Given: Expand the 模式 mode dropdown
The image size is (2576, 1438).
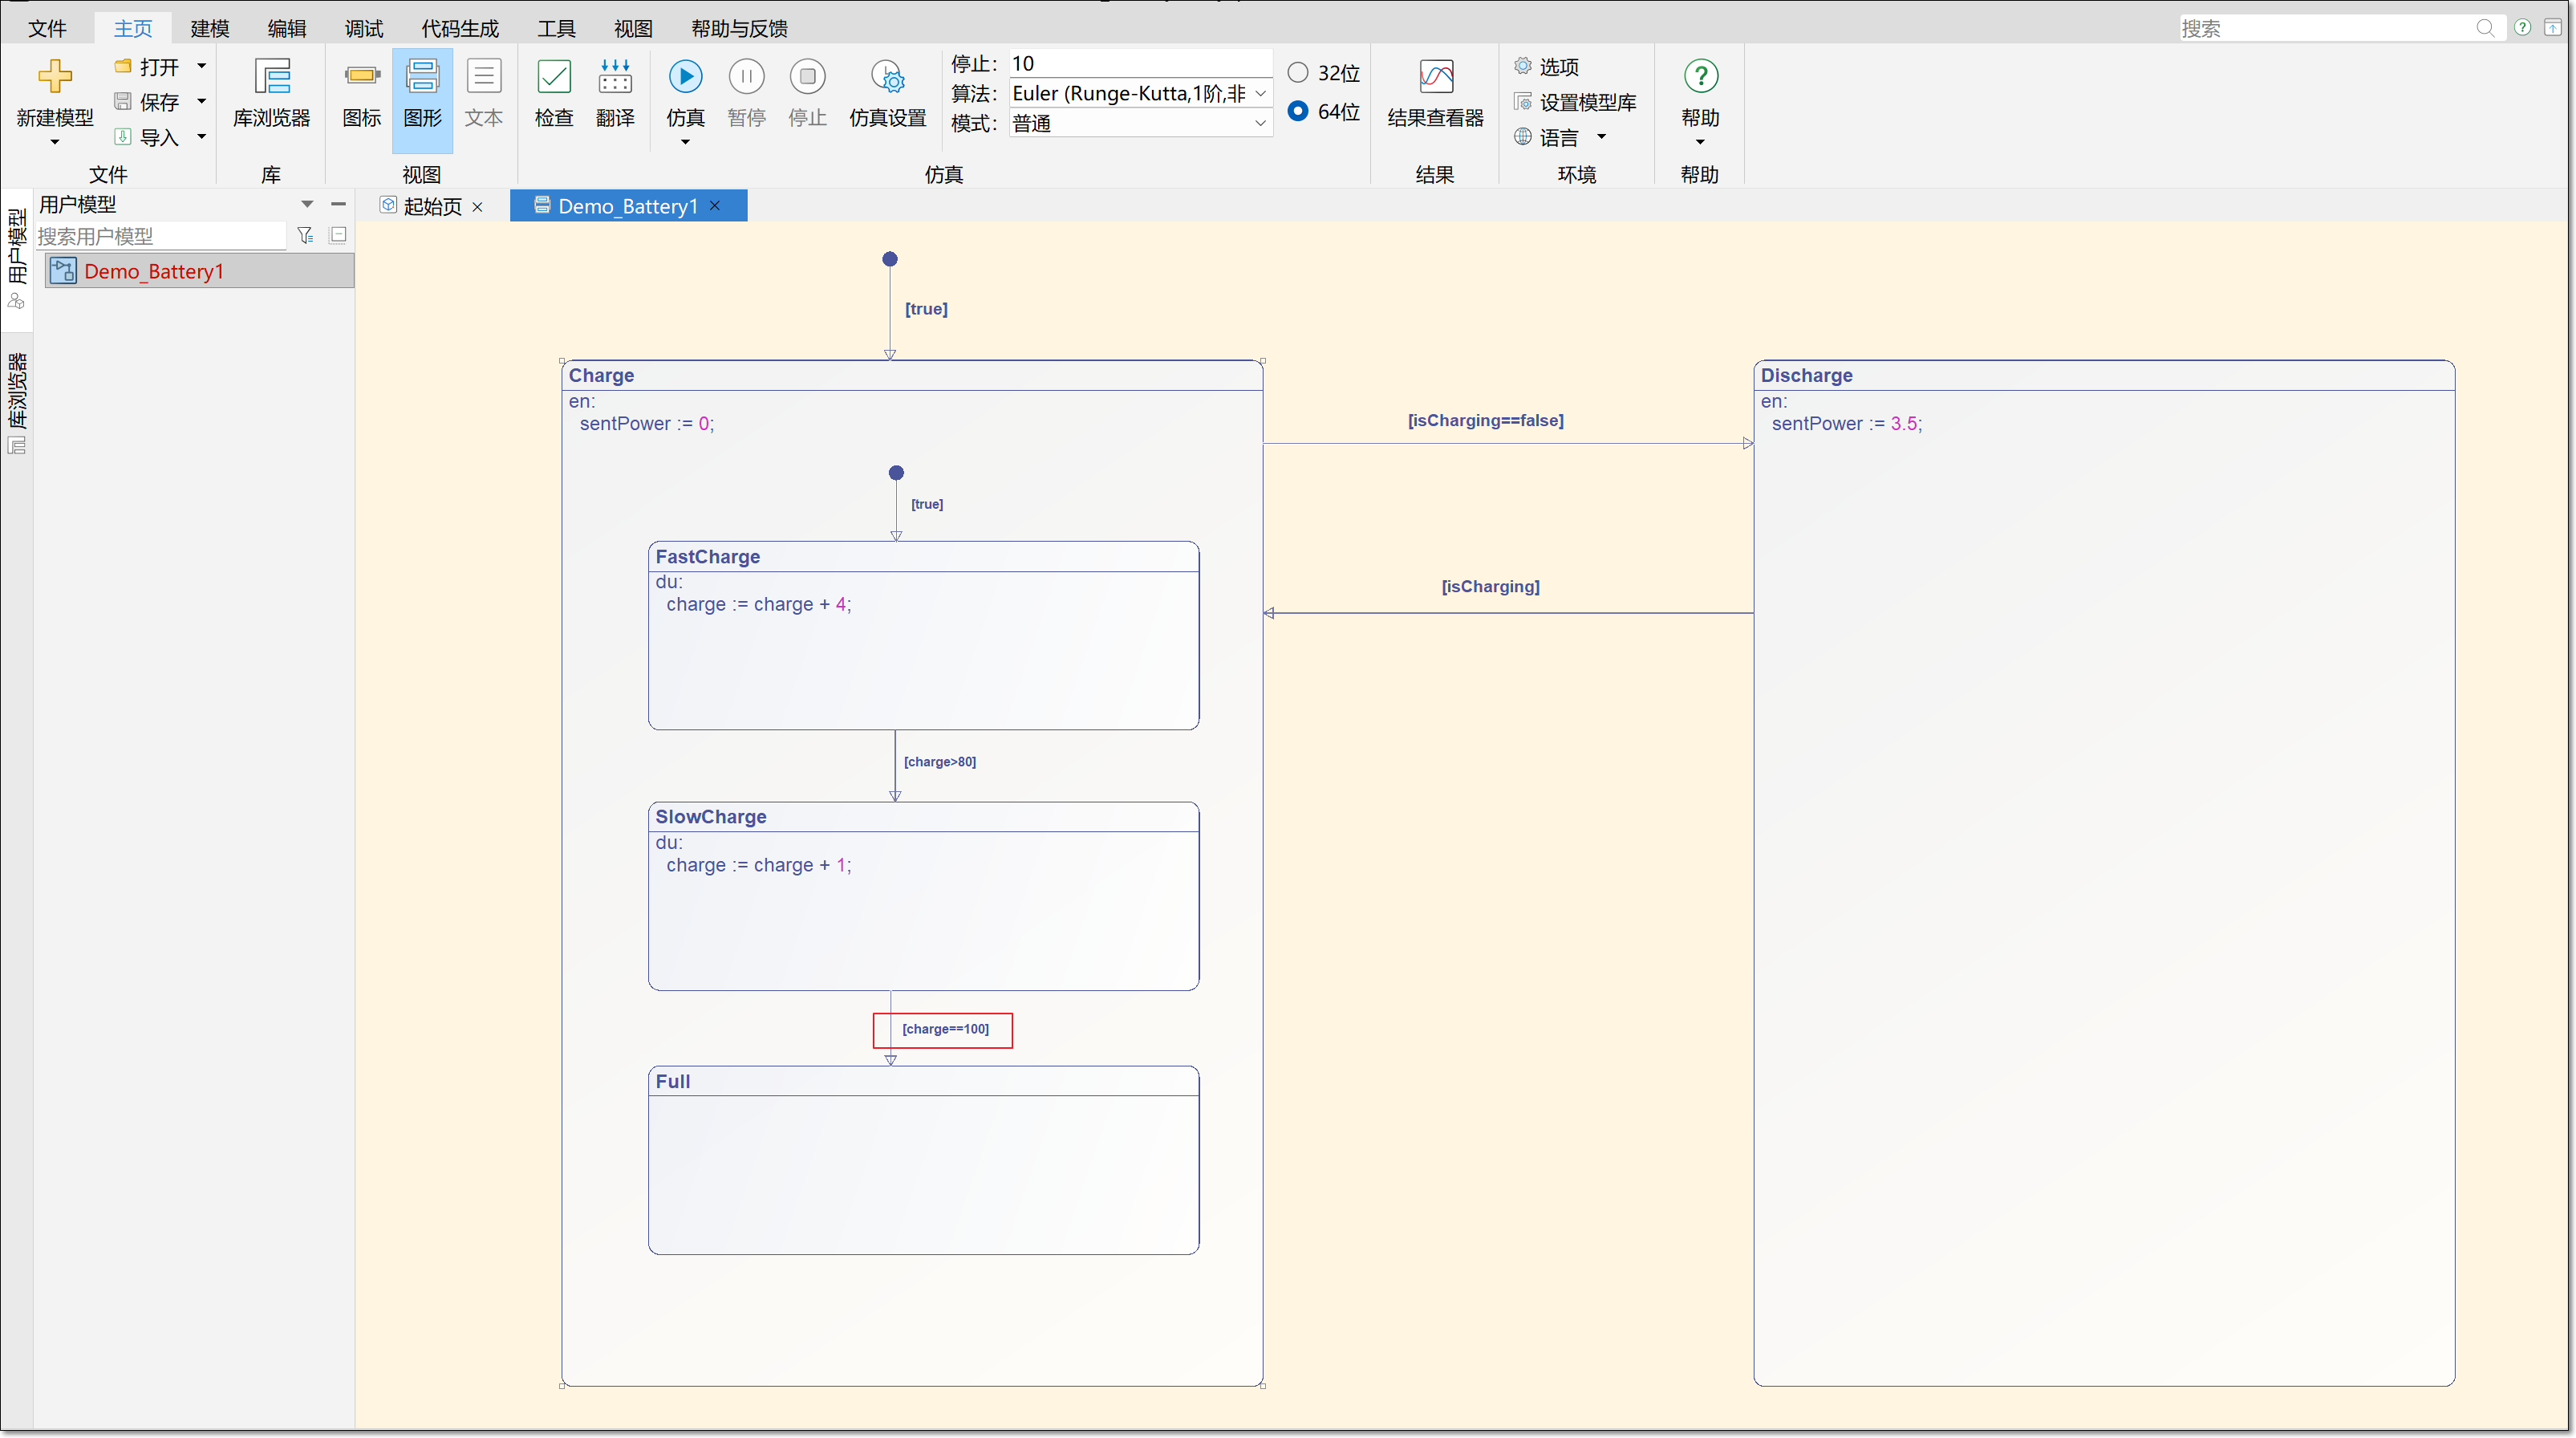Looking at the screenshot, I should pyautogui.click(x=1260, y=123).
